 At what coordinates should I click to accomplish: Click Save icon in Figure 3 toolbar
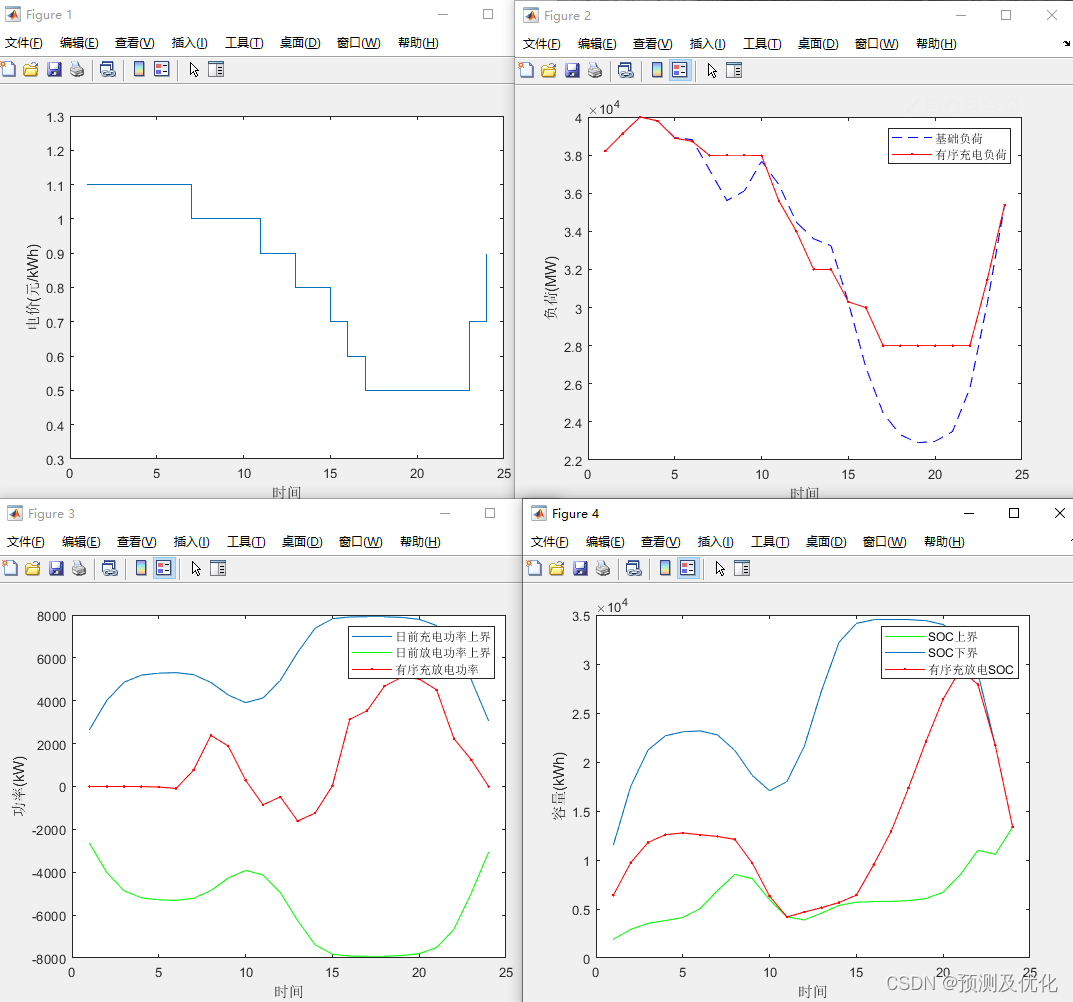pos(56,568)
